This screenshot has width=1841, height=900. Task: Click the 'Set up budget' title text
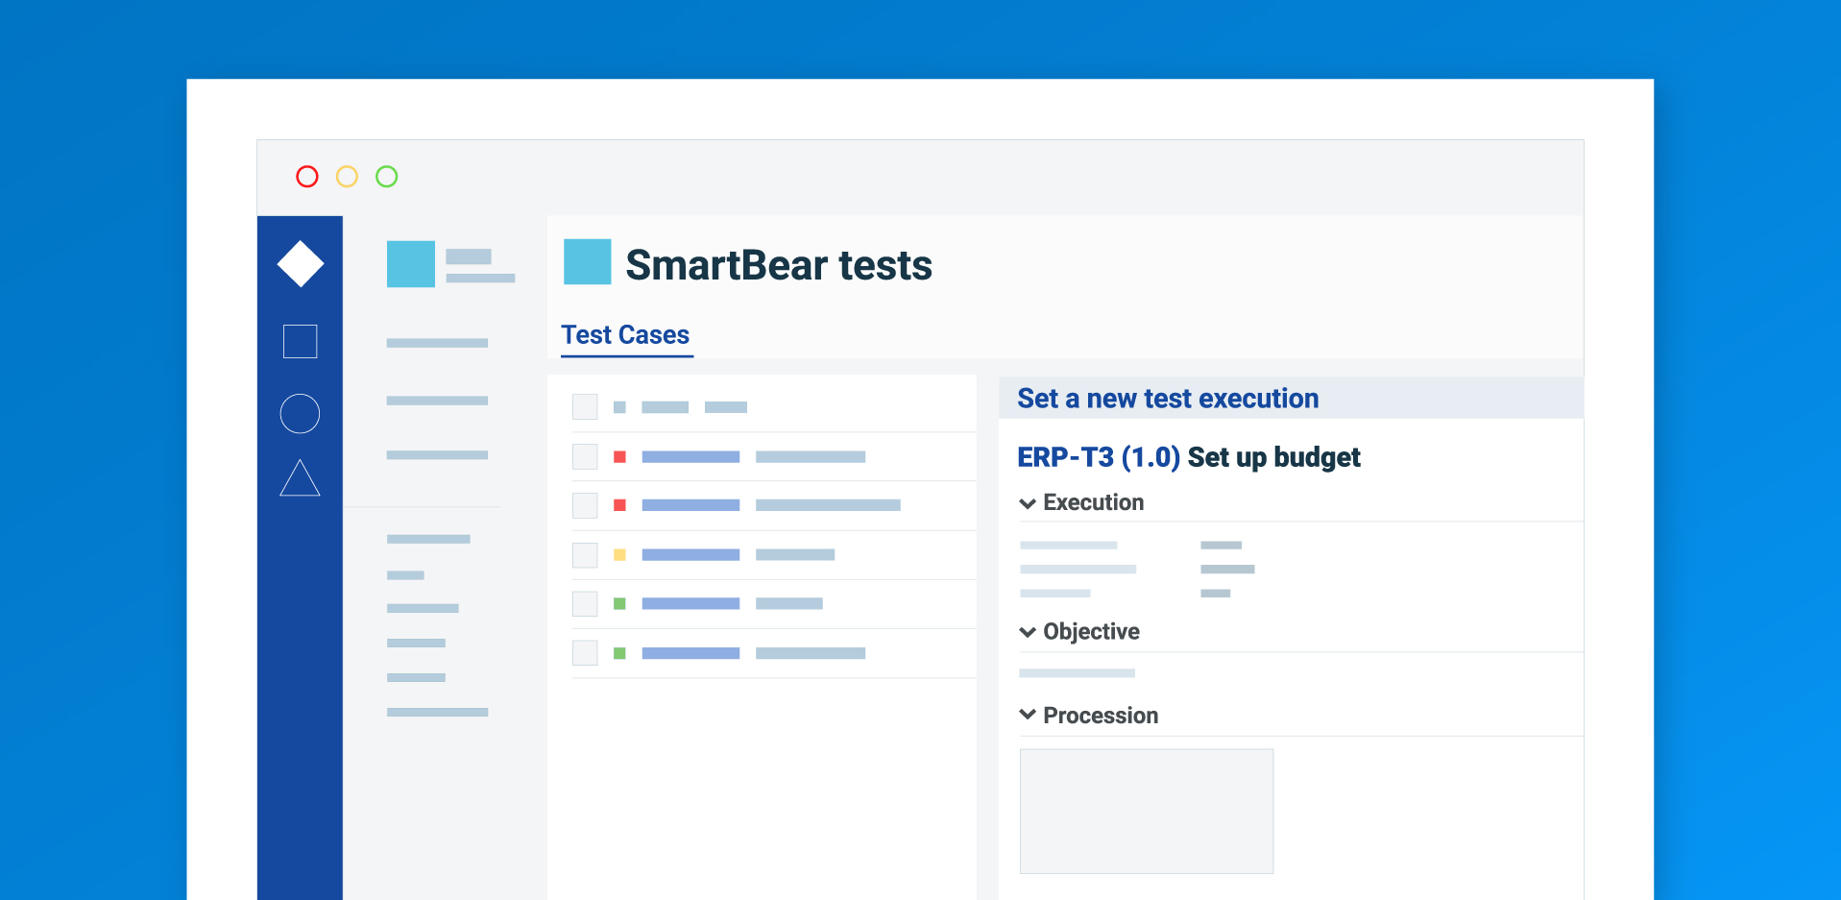1274,457
